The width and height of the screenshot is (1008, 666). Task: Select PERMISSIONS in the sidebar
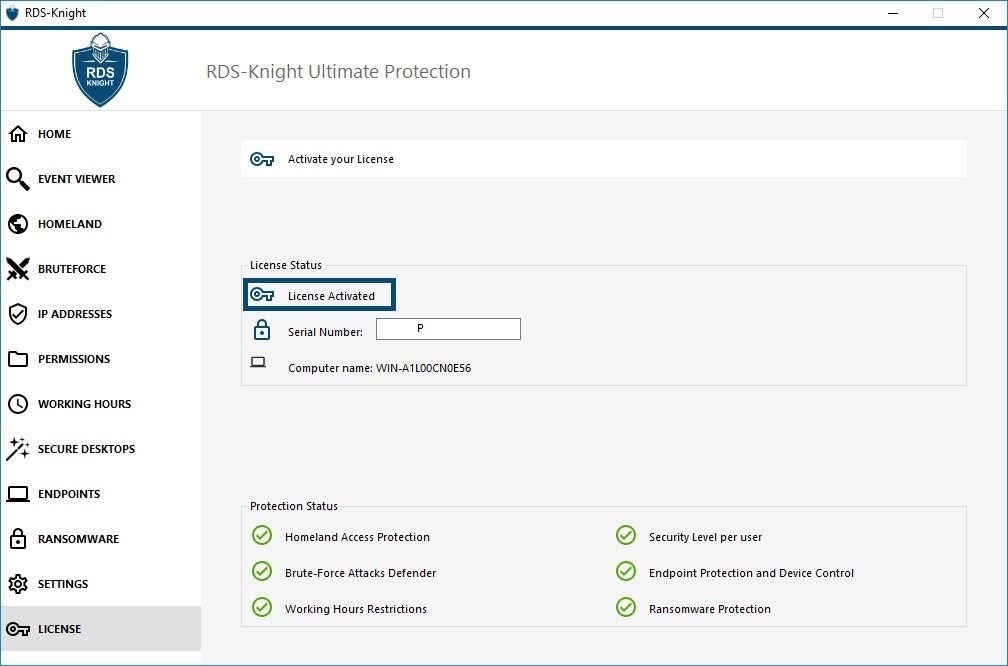coord(74,359)
